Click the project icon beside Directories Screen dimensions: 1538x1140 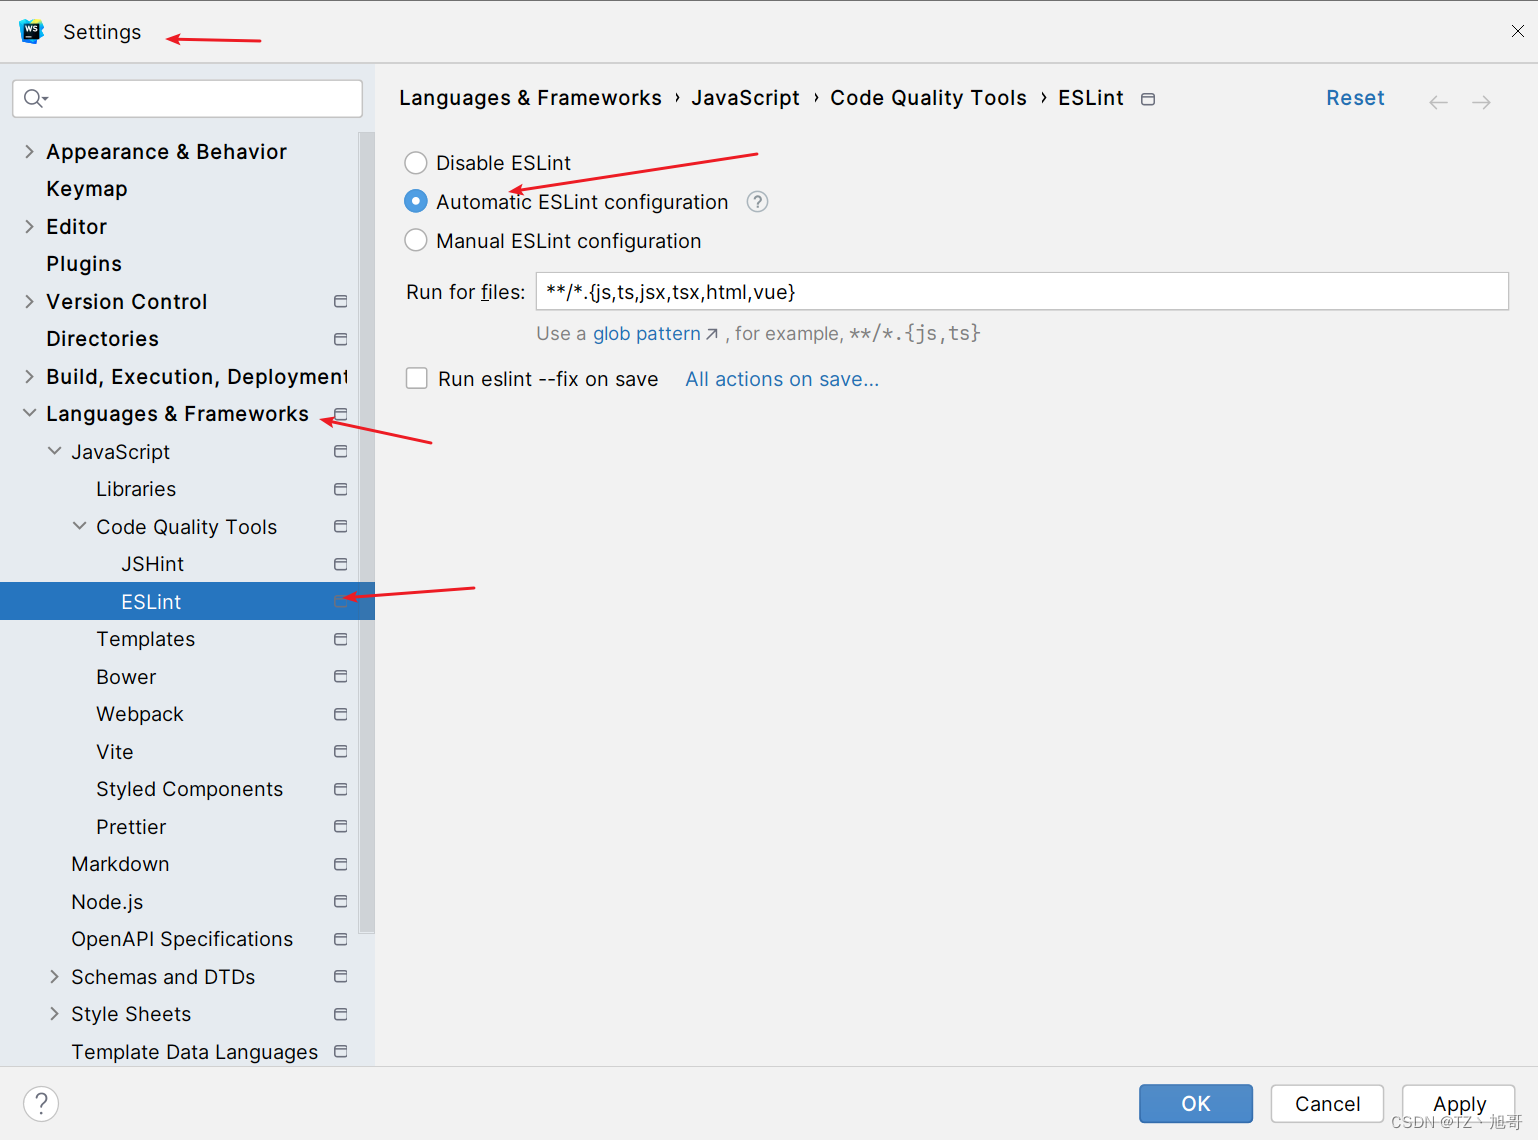tap(340, 339)
